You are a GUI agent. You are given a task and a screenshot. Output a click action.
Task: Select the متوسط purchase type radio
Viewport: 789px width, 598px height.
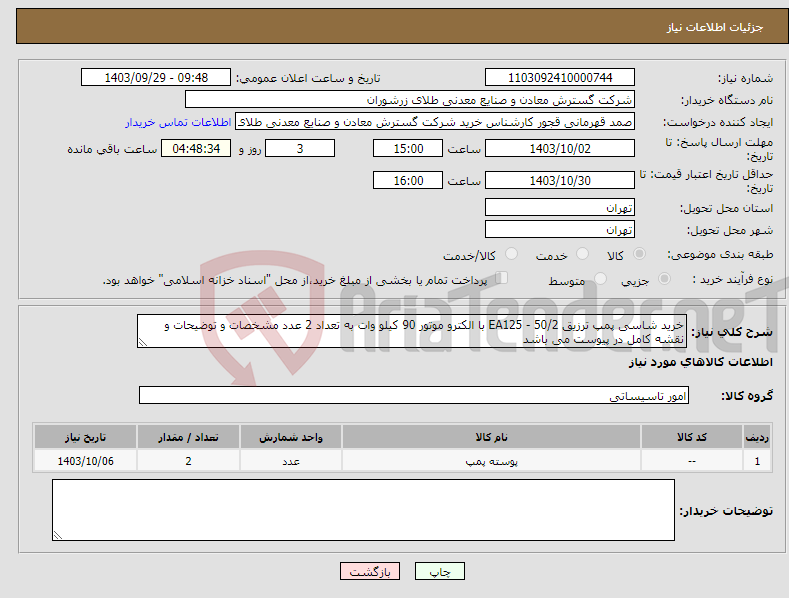pyautogui.click(x=600, y=278)
